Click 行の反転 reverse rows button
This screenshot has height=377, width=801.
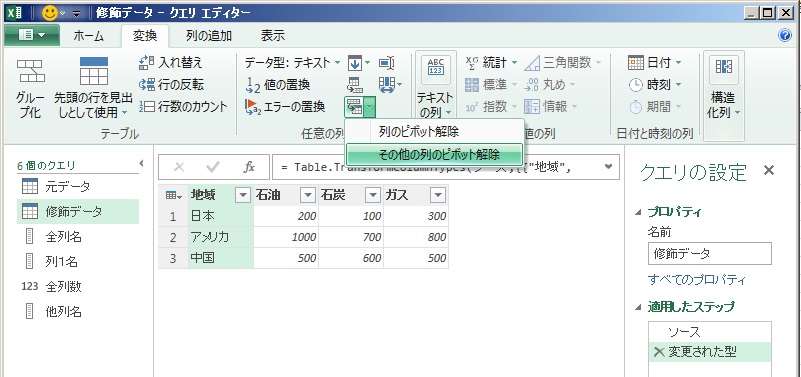[x=171, y=85]
